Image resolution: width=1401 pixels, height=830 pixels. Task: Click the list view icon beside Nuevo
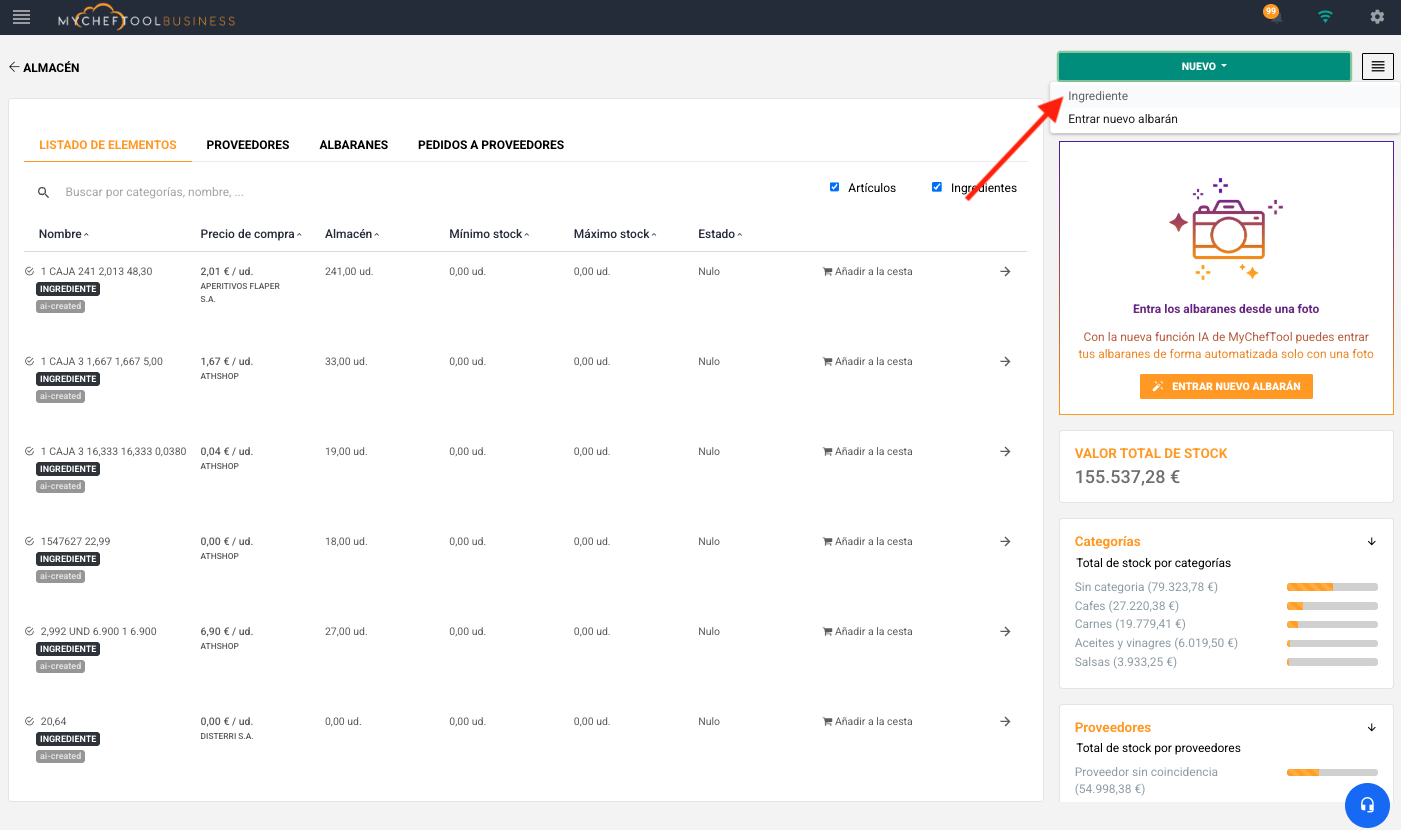[1377, 67]
